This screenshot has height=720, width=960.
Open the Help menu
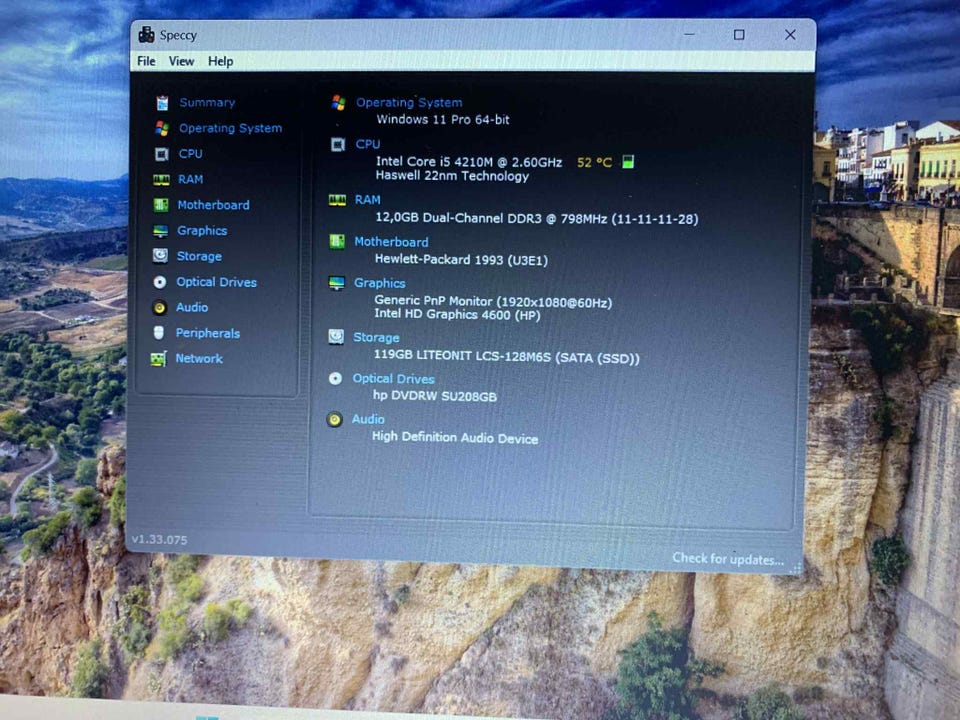(220, 61)
